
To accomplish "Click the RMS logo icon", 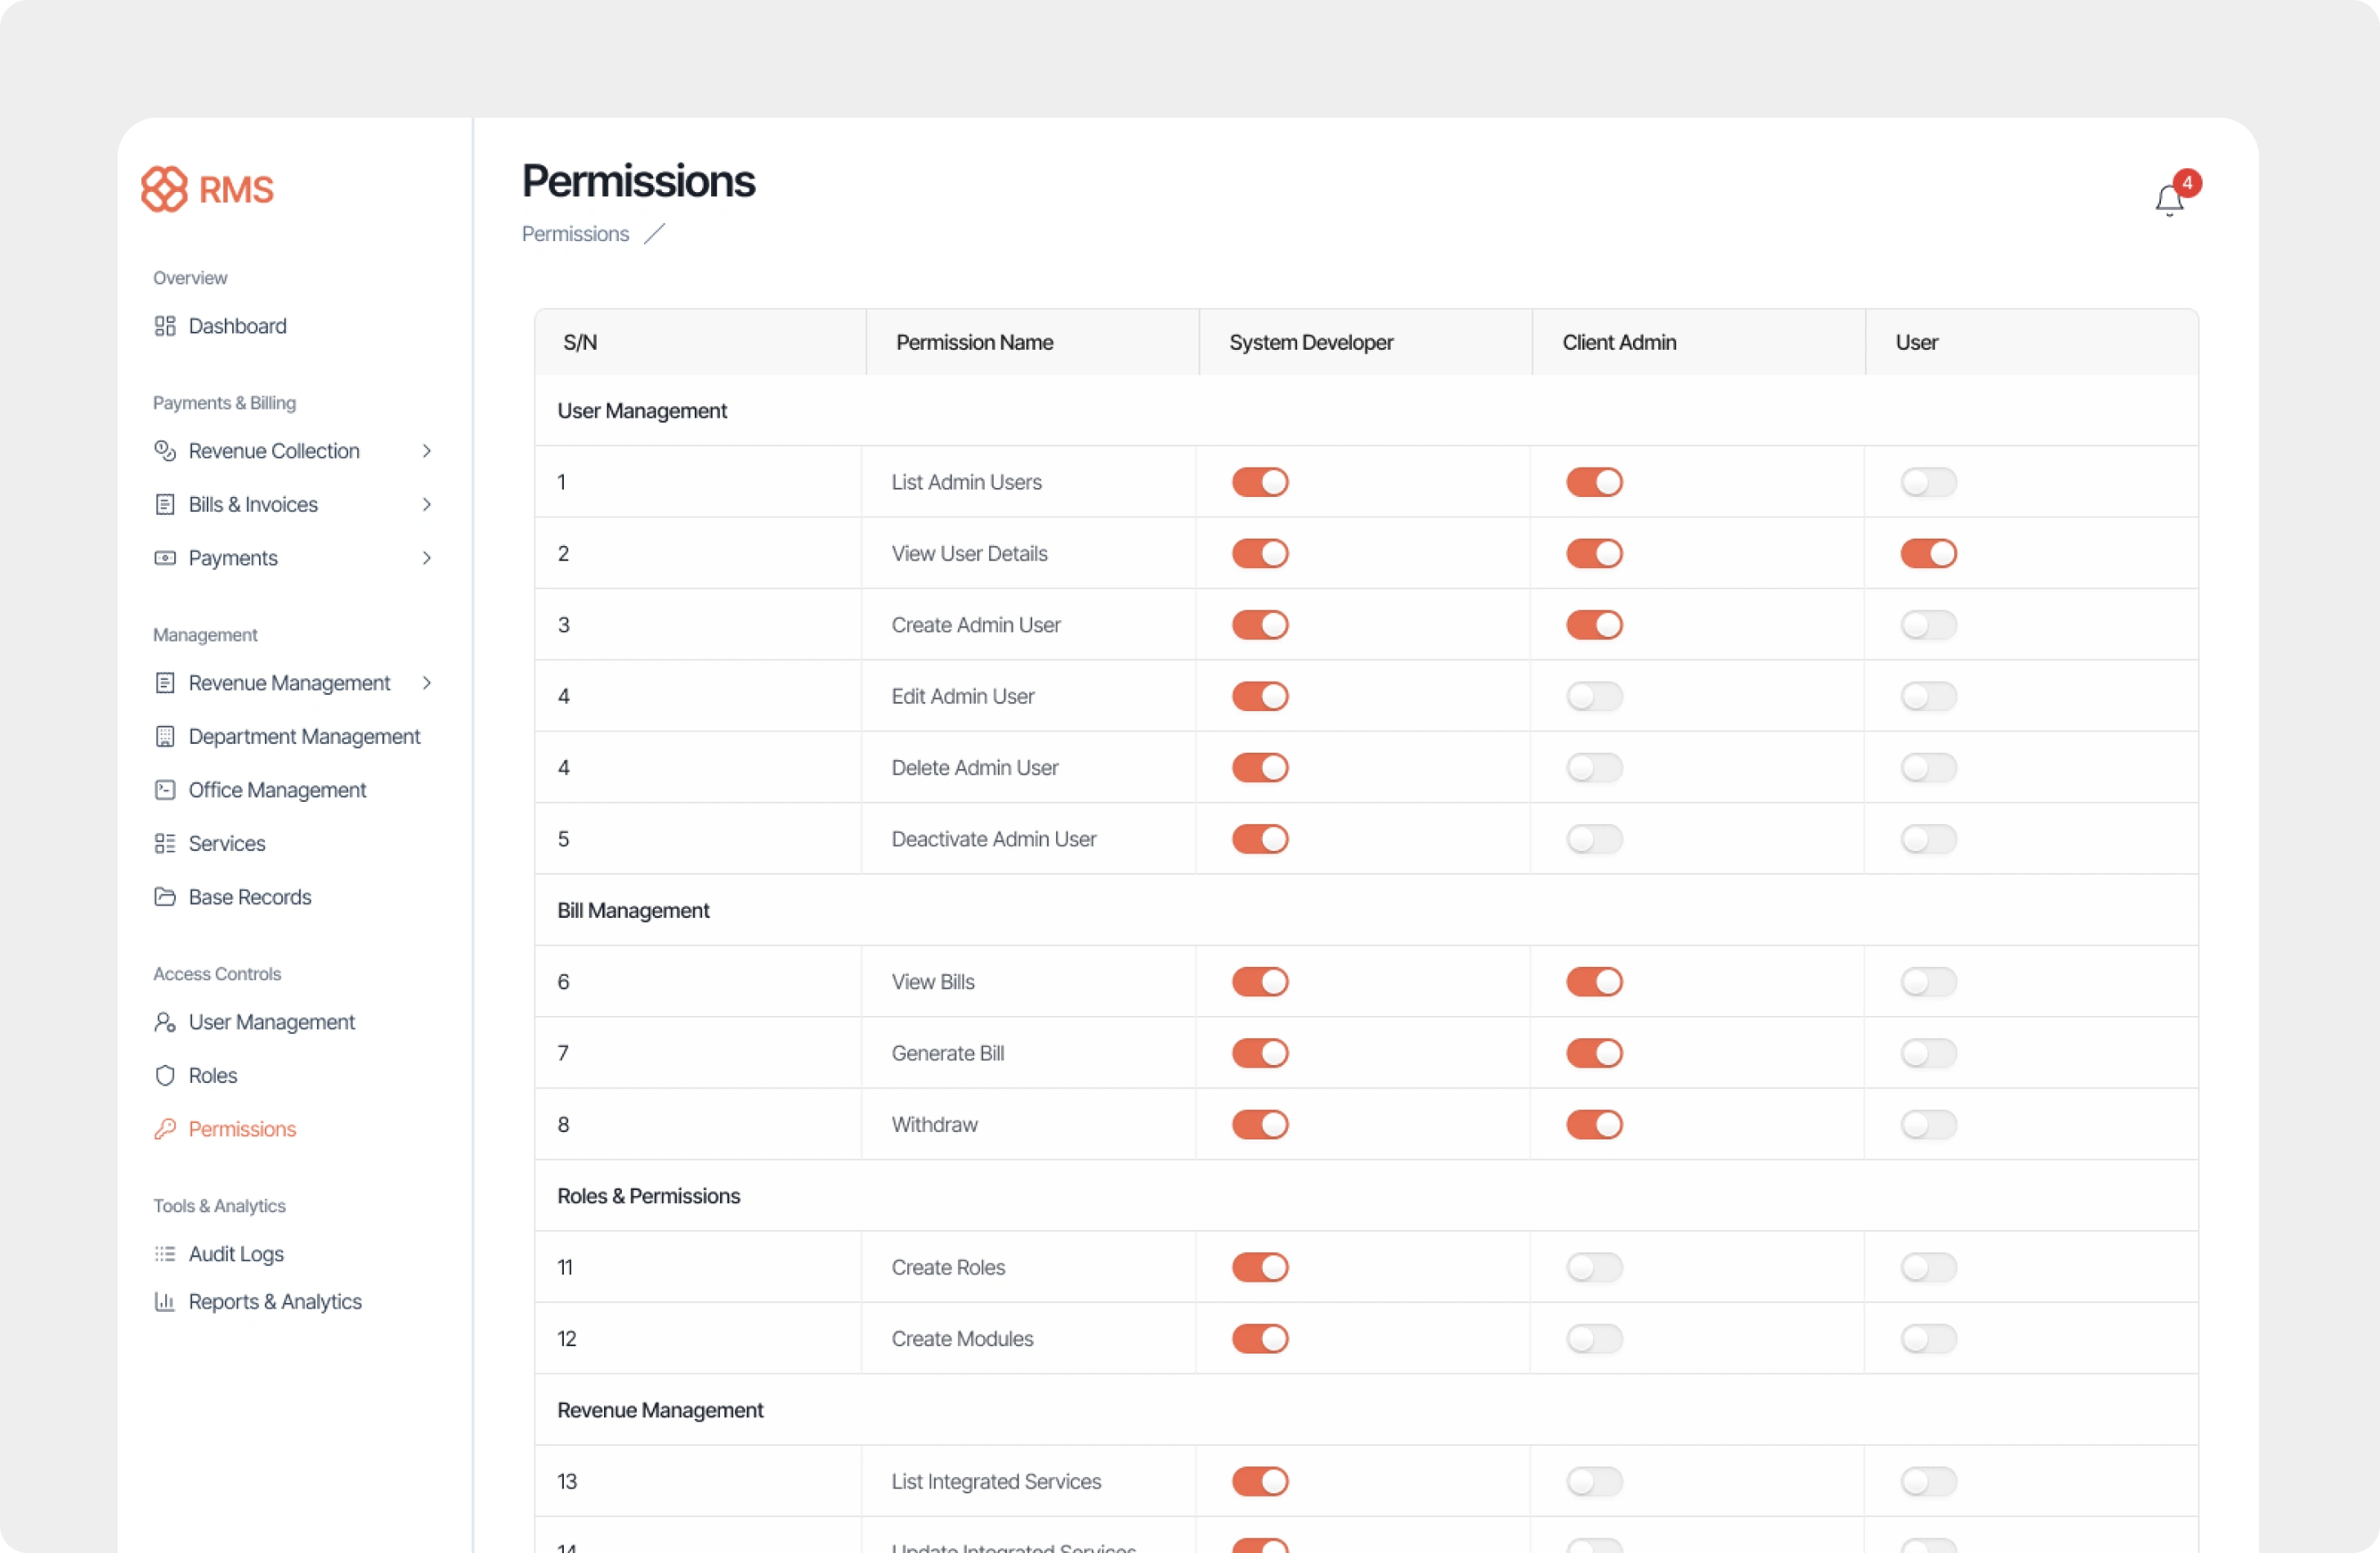I will 164,189.
